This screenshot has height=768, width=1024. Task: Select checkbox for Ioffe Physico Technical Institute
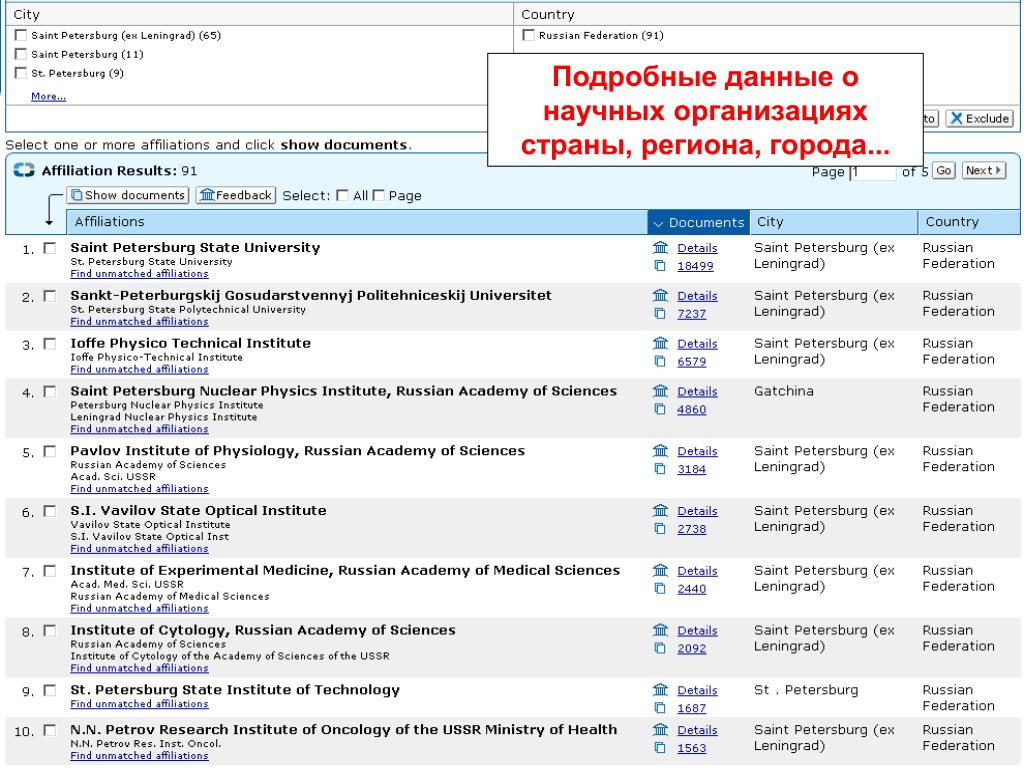click(50, 344)
